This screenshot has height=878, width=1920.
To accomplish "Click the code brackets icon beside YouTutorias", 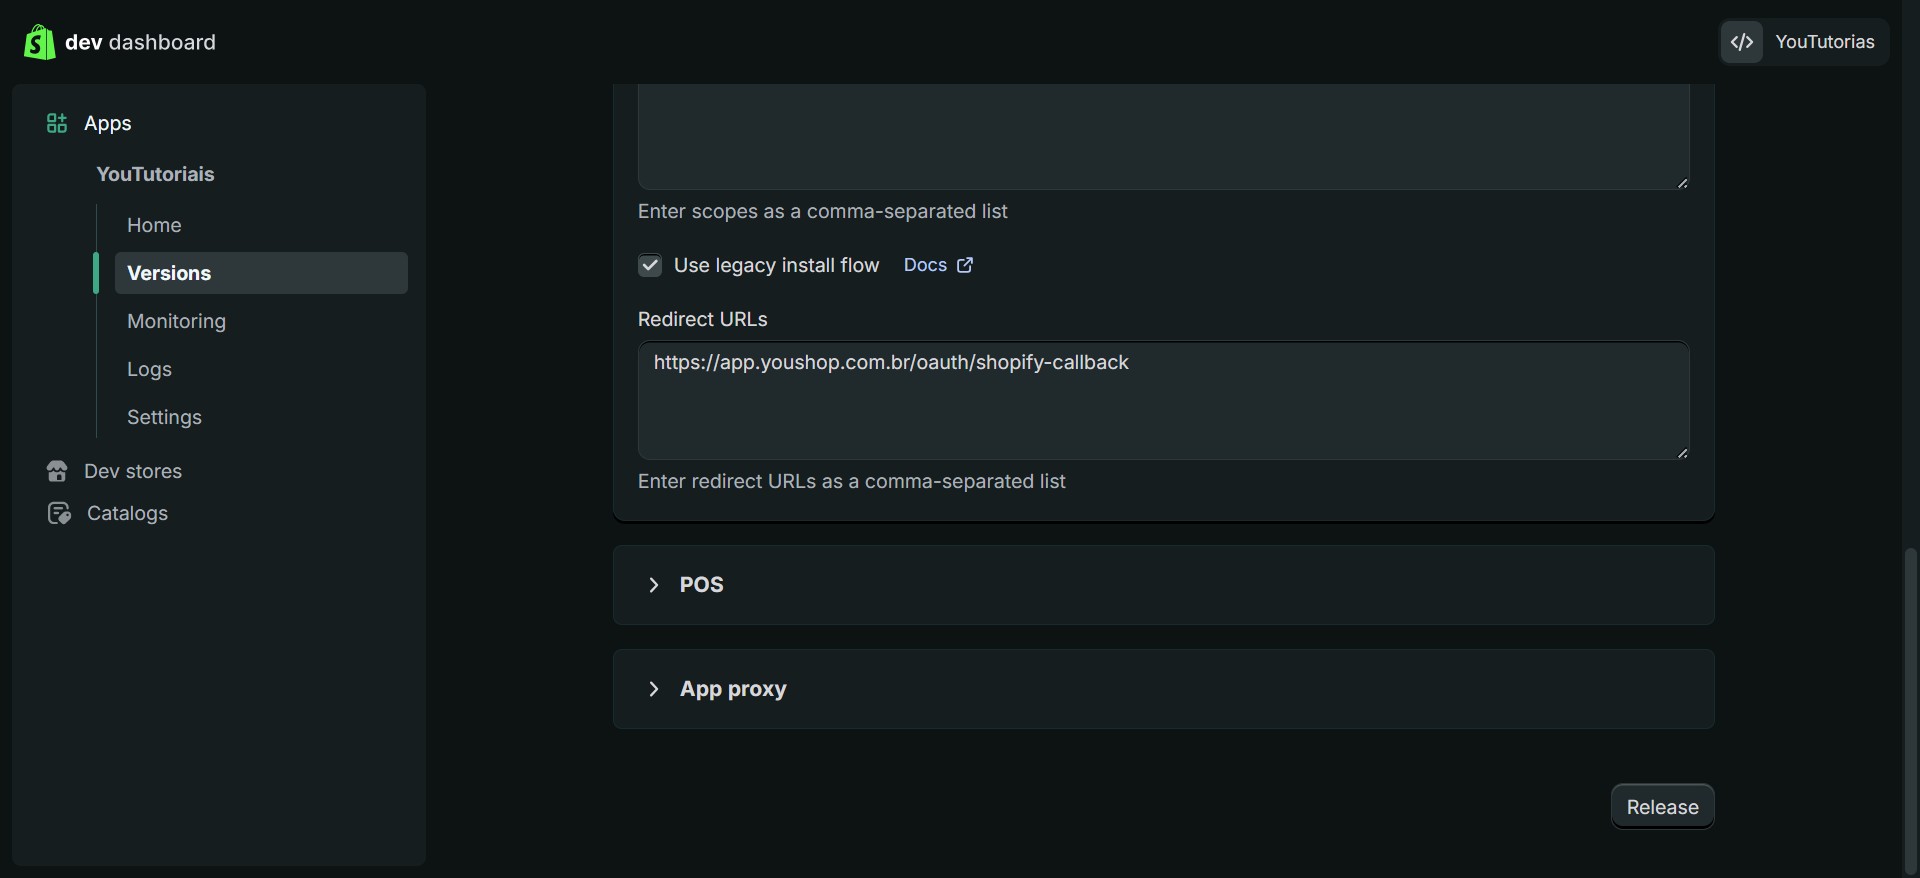I will 1742,42.
